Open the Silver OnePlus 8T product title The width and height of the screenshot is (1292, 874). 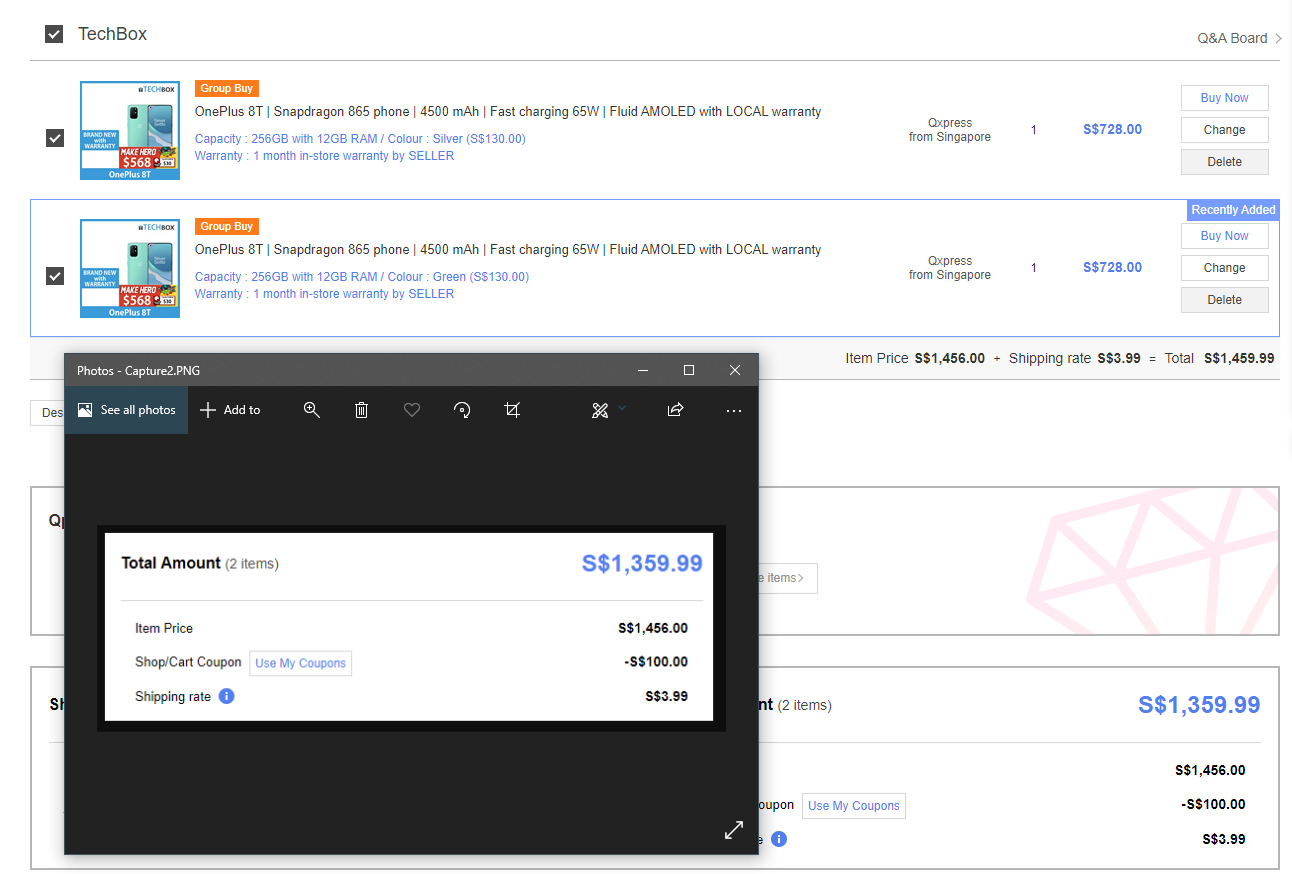(508, 112)
